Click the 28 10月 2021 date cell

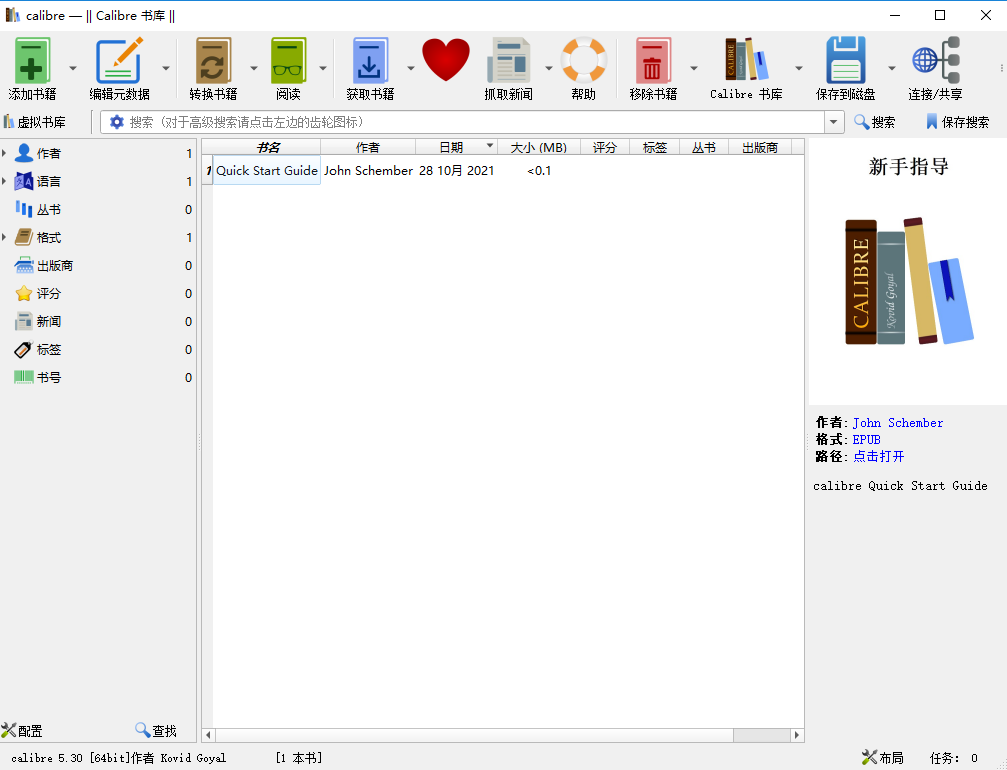[457, 170]
